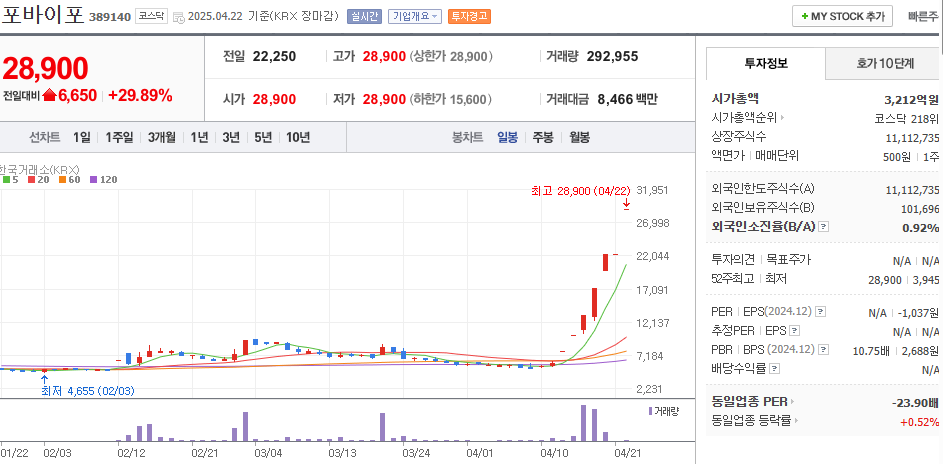Click the 코스닥 market badge
Screen dimensions: 943x464
click(151, 16)
